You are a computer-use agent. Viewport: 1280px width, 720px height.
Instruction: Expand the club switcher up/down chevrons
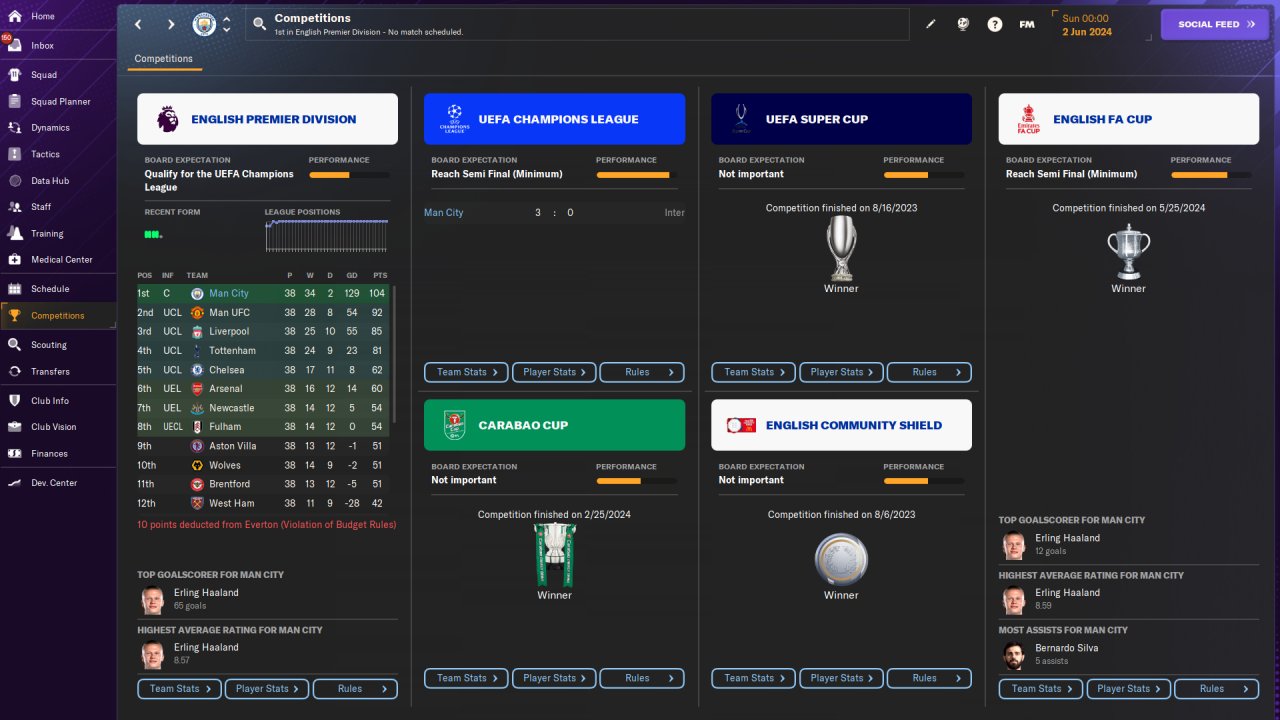coord(226,24)
